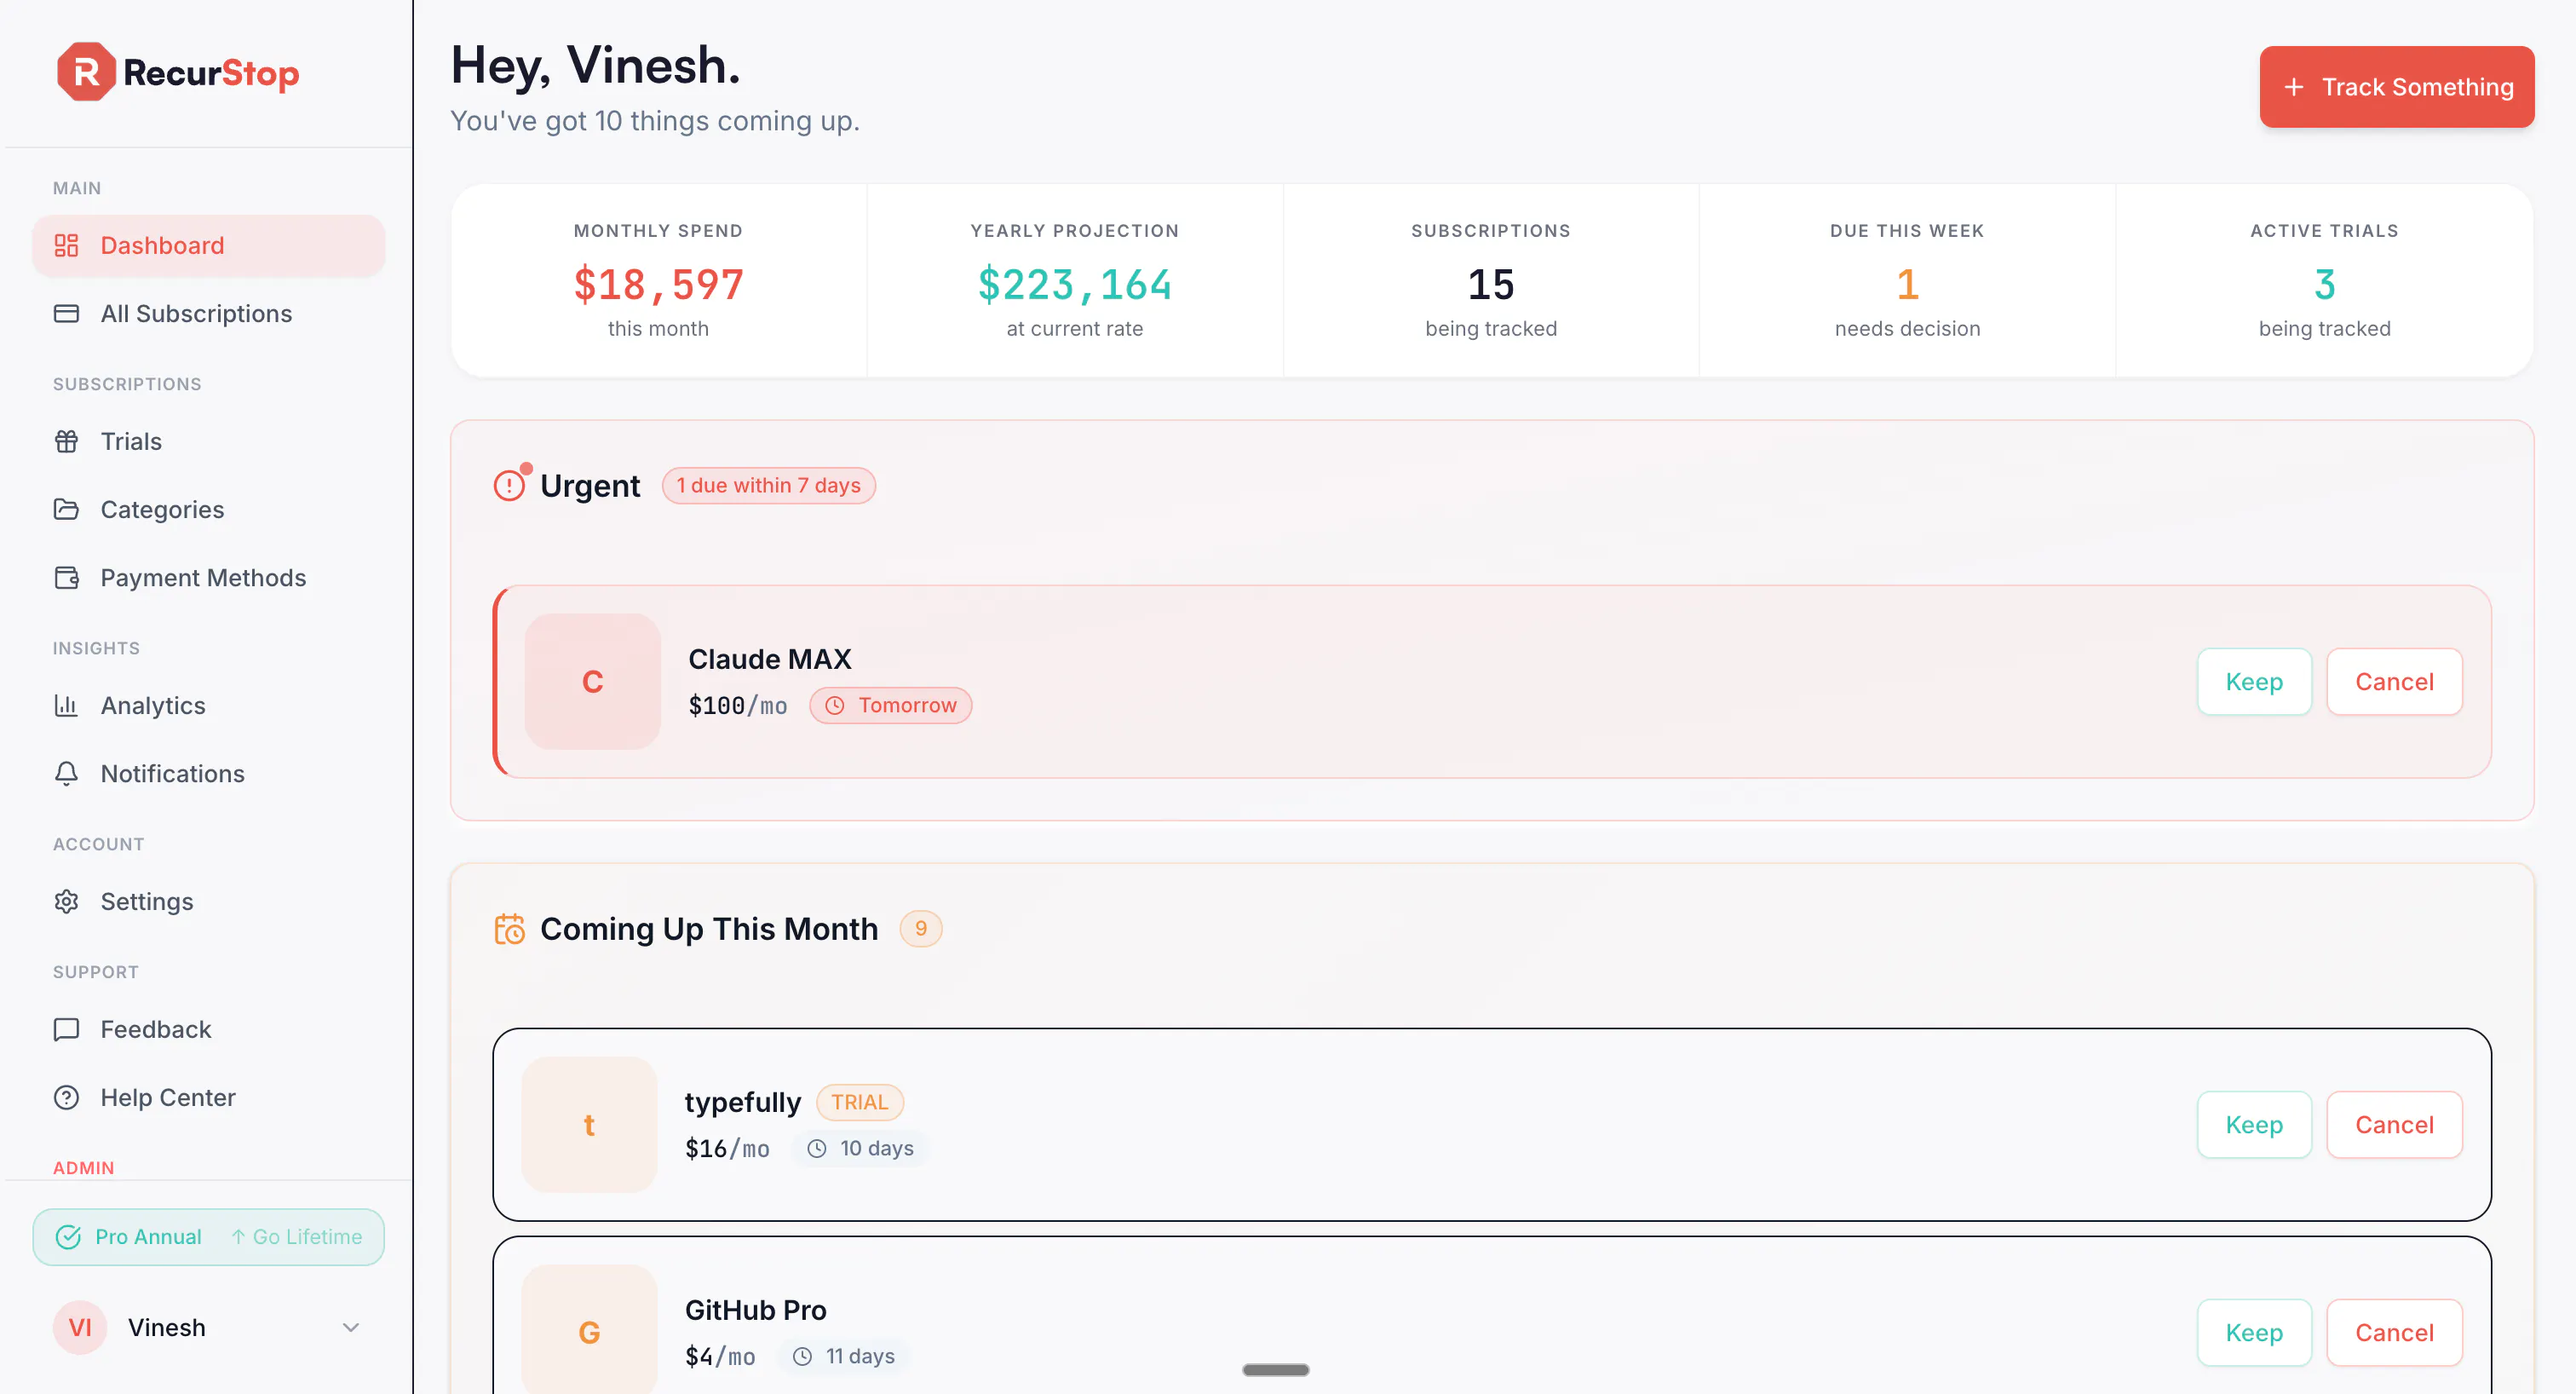Cancel the GitHub Pro subscription
This screenshot has width=2576, height=1394.
coord(2394,1332)
